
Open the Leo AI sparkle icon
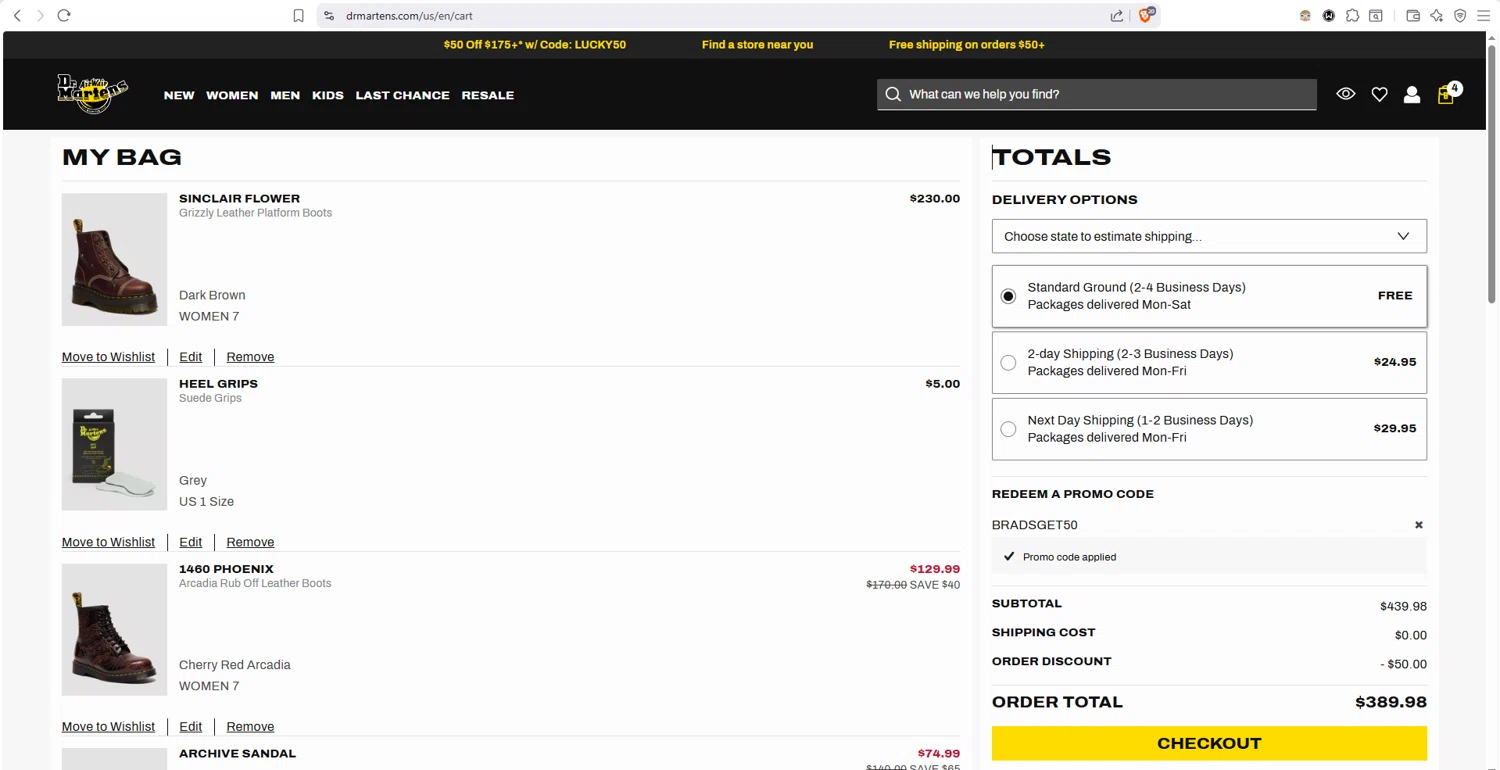(1437, 16)
